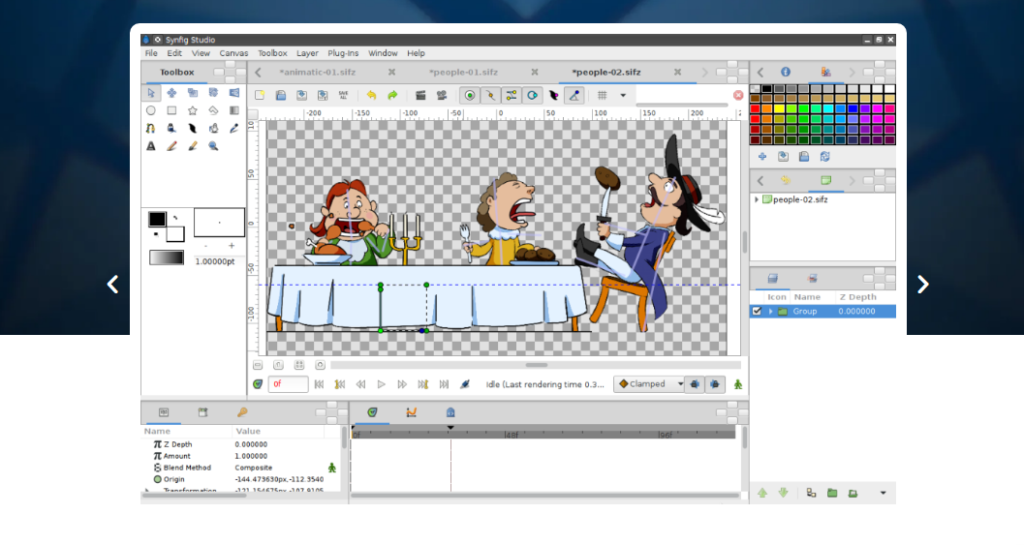Viewport: 1024px width, 545px height.
Task: Select the Rectangle tool
Action: pos(172,110)
